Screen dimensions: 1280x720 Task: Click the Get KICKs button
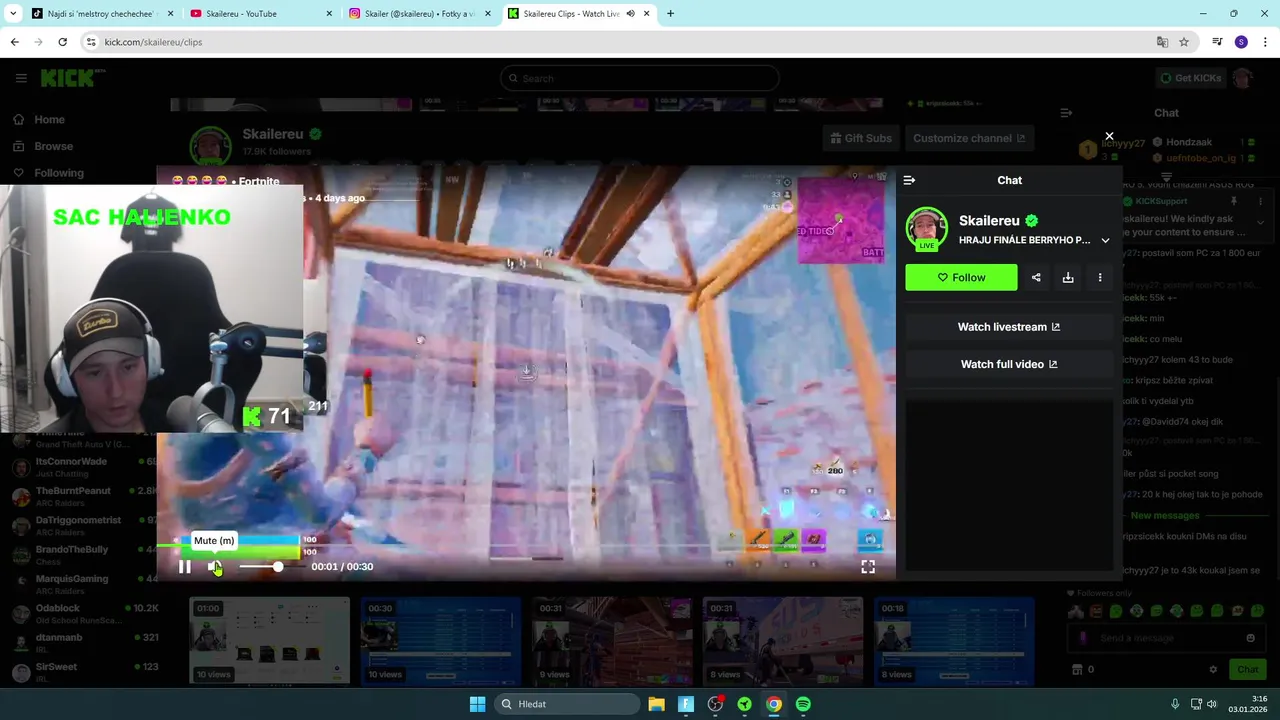[1190, 78]
